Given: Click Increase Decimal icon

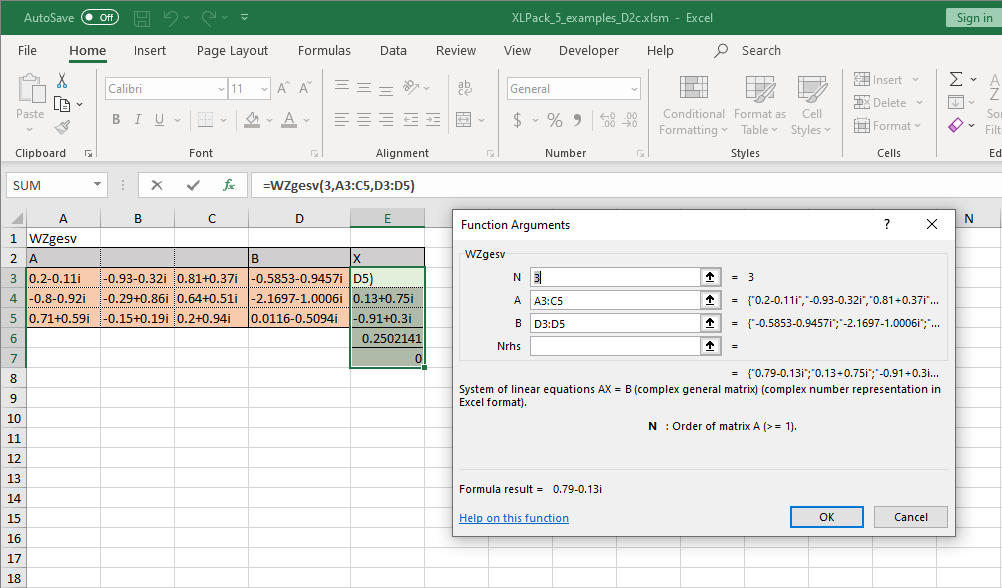Looking at the screenshot, I should [607, 120].
